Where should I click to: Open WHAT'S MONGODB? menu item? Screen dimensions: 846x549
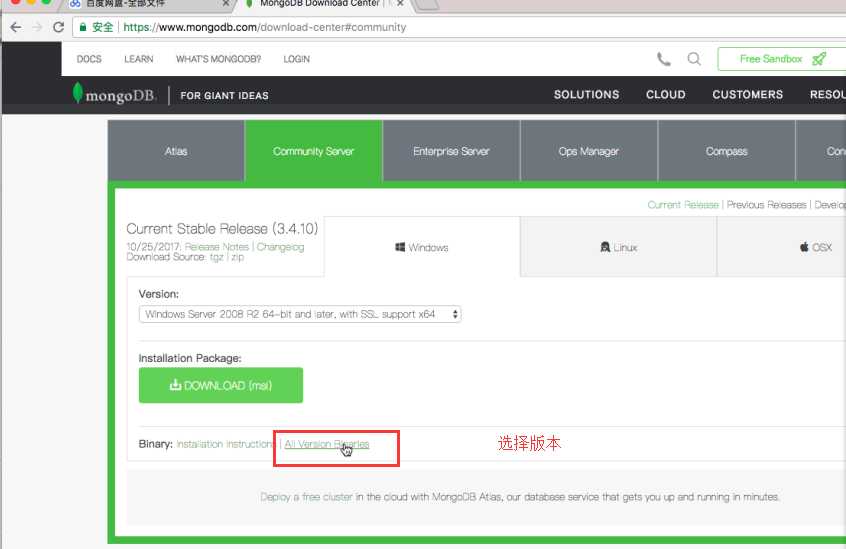pos(219,59)
